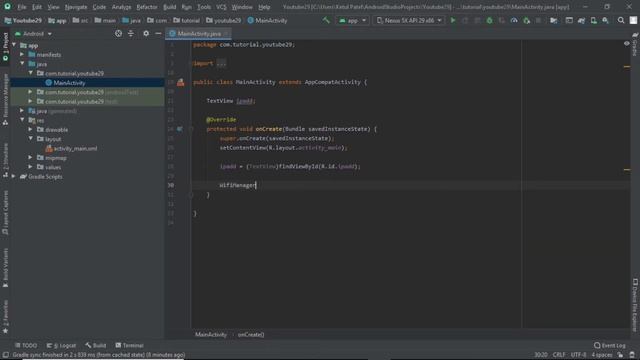The image size is (640, 360).
Task: Expand the java (generated) folder
Action: click(22, 111)
